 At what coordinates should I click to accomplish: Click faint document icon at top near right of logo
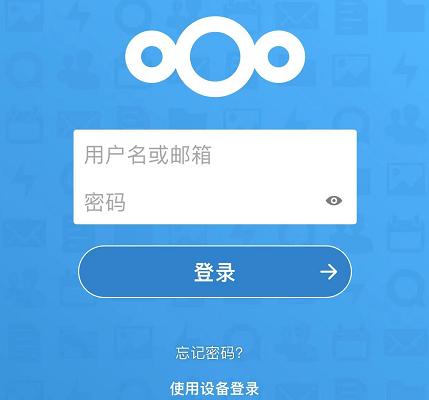[x=351, y=15]
